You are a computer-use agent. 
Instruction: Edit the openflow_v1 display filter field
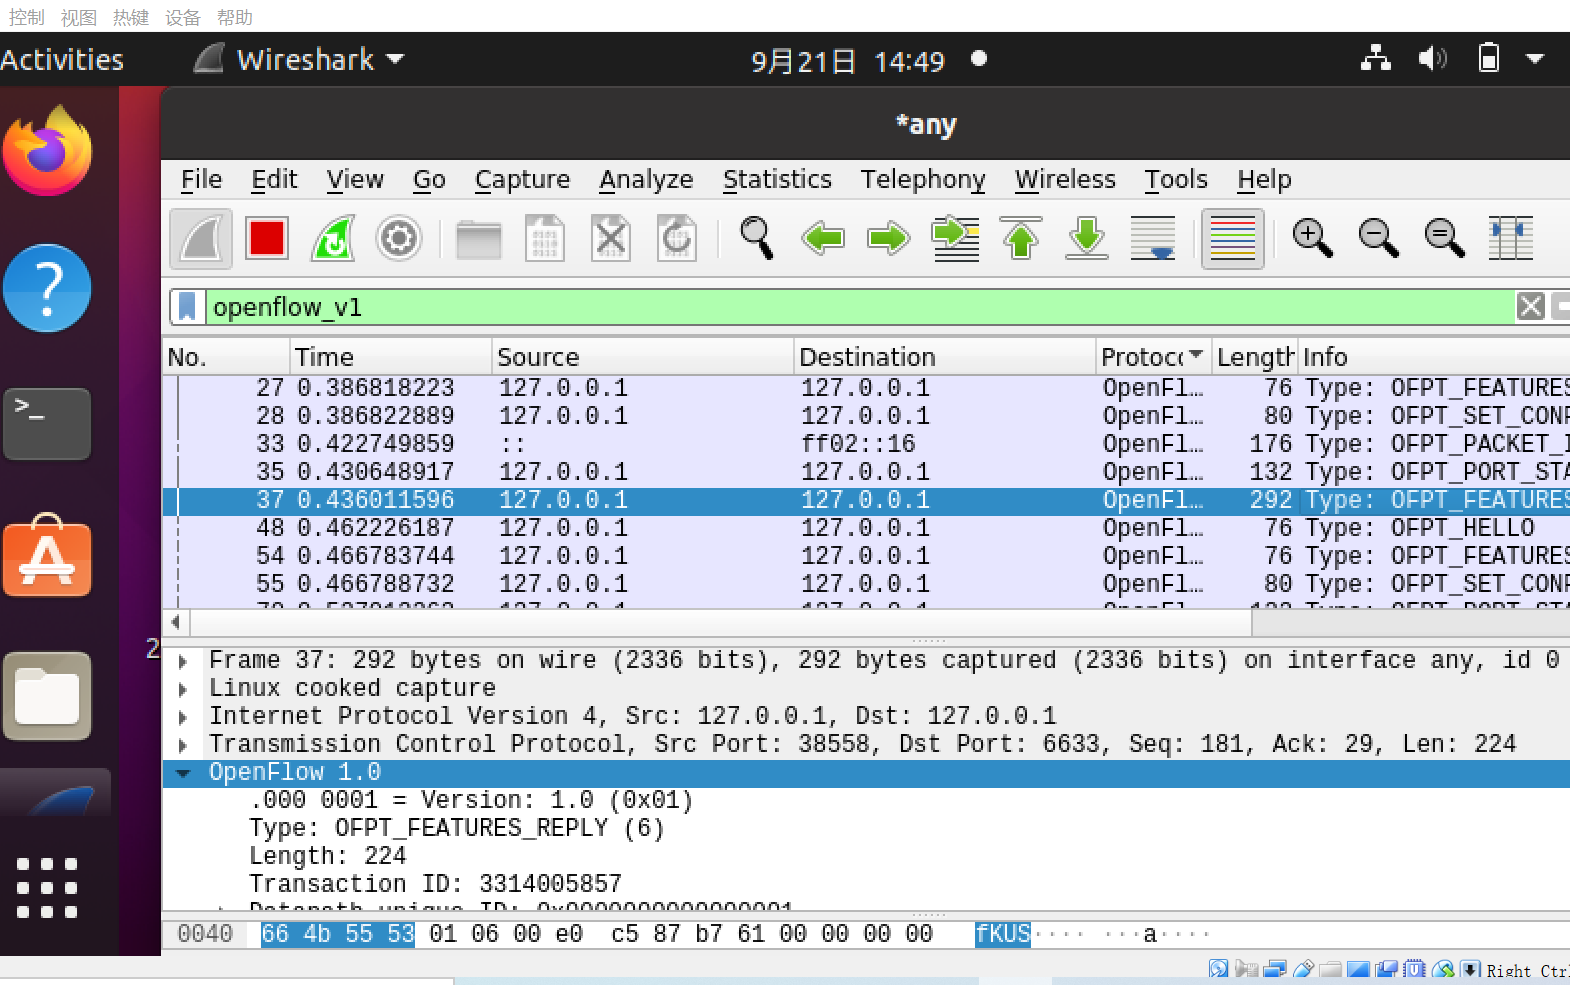point(860,307)
